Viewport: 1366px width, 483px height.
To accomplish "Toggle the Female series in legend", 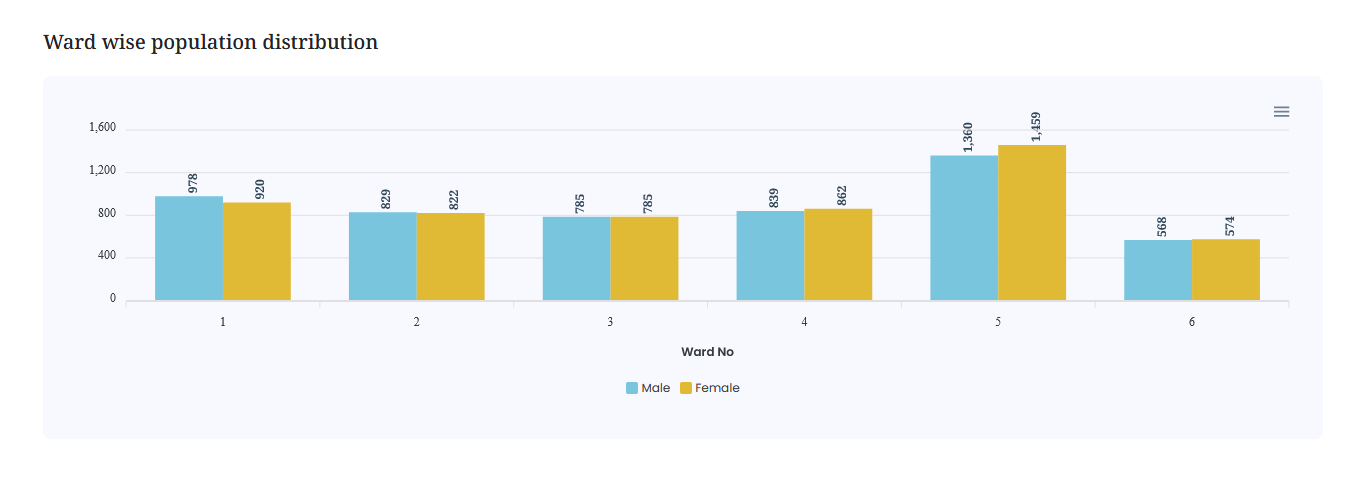I will [717, 388].
